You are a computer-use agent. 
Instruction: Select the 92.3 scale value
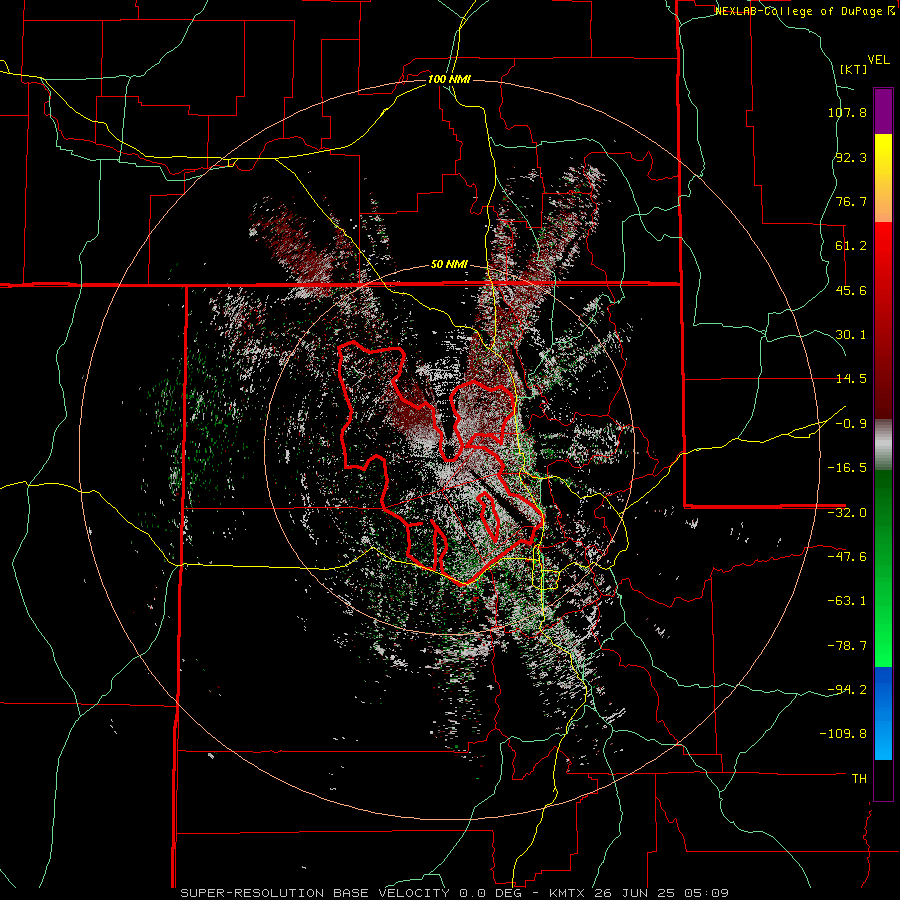click(851, 157)
